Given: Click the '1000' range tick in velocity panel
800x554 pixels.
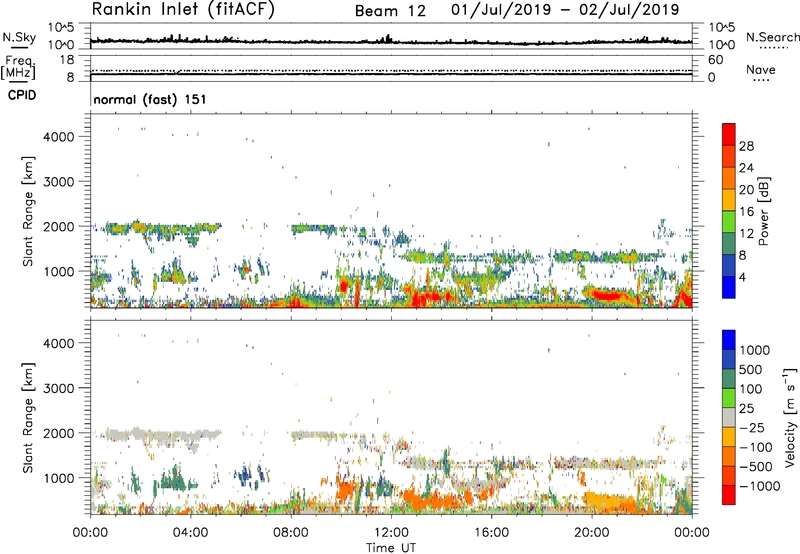Looking at the screenshot, I should click(x=59, y=478).
